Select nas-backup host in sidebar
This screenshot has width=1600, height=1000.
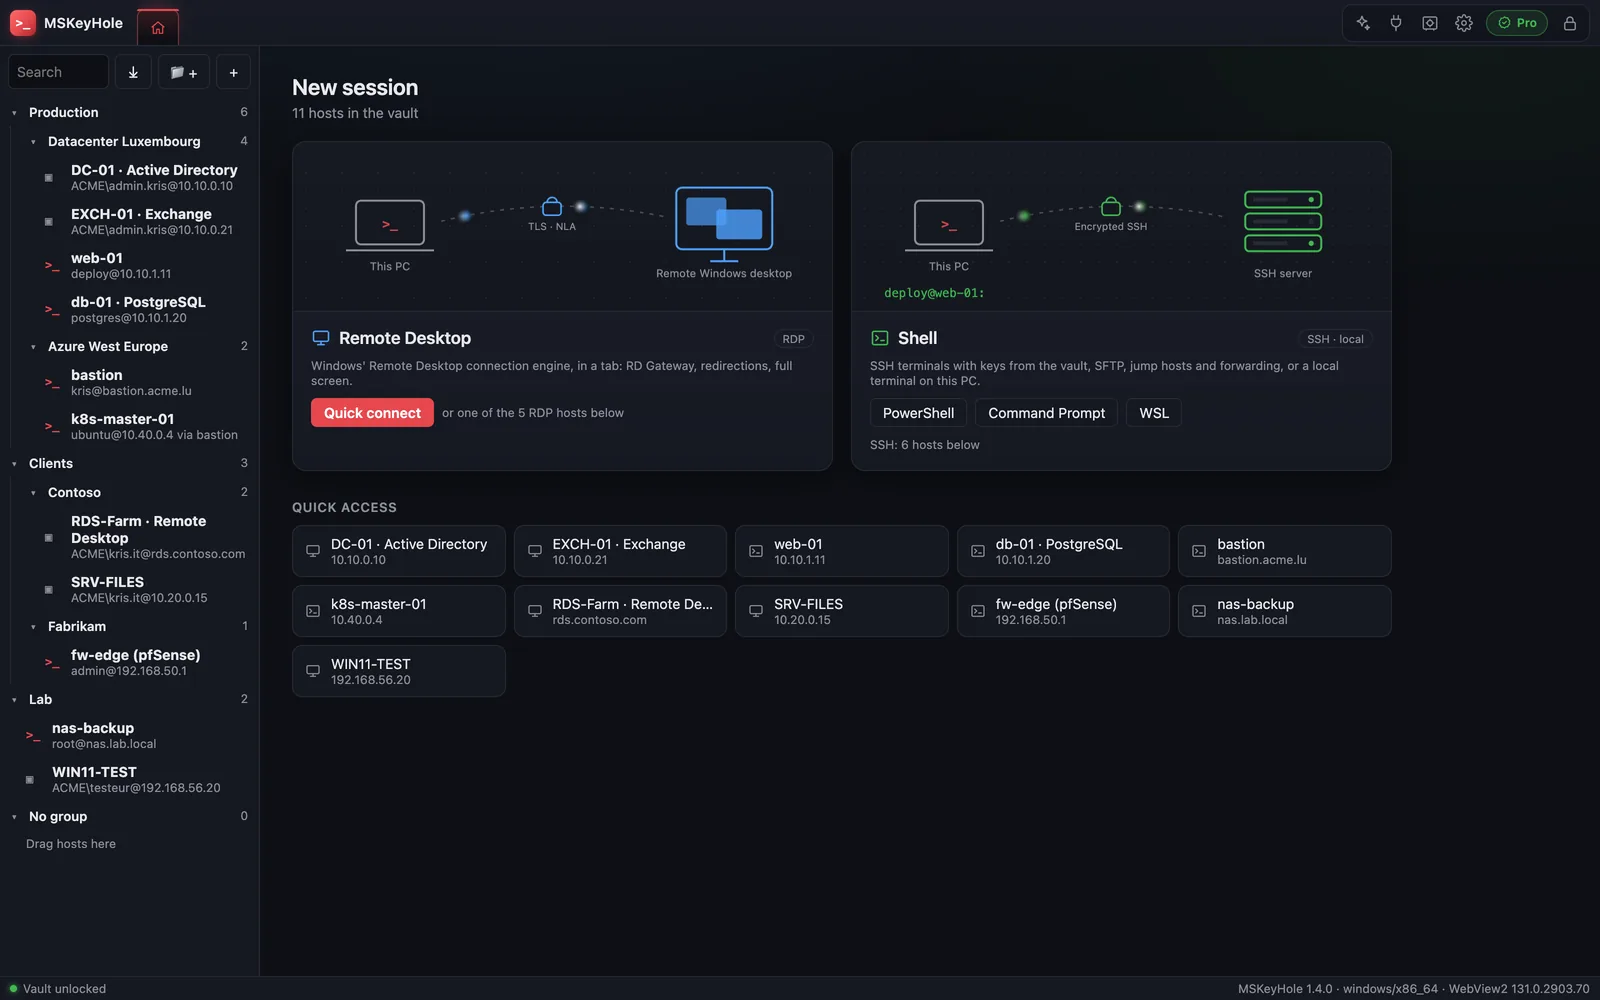(135, 736)
